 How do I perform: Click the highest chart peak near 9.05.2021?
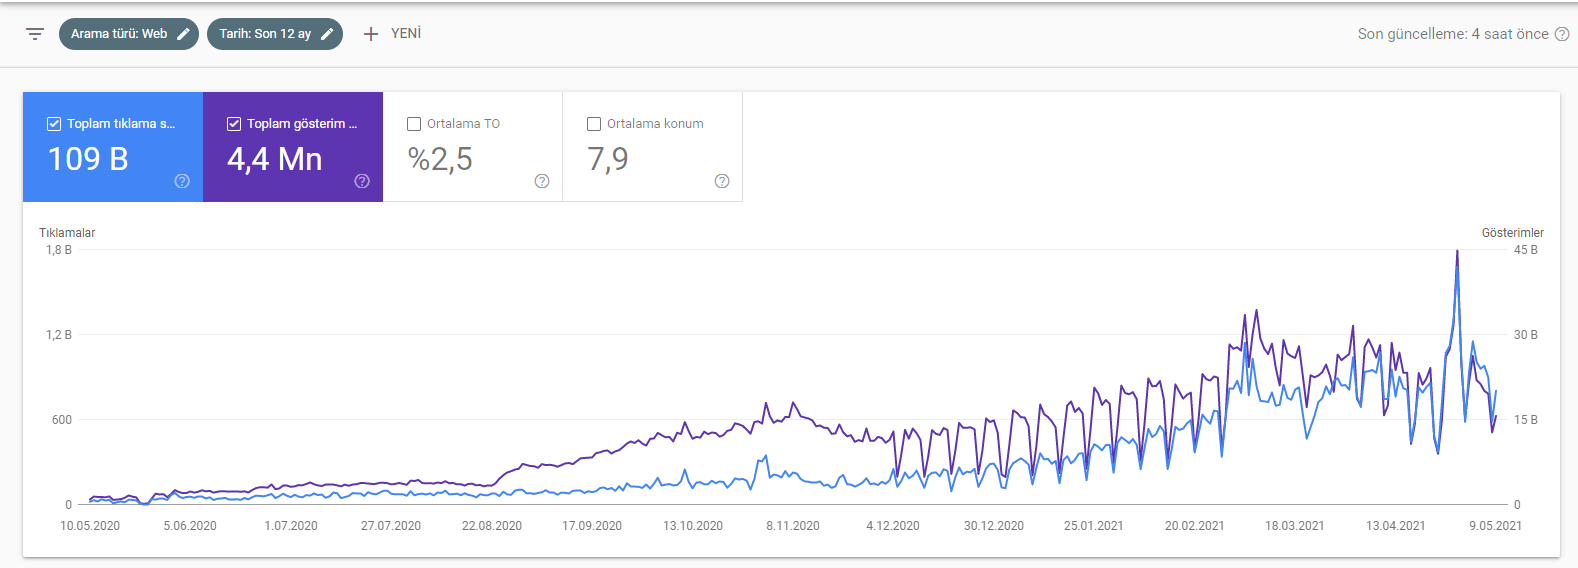[1457, 252]
